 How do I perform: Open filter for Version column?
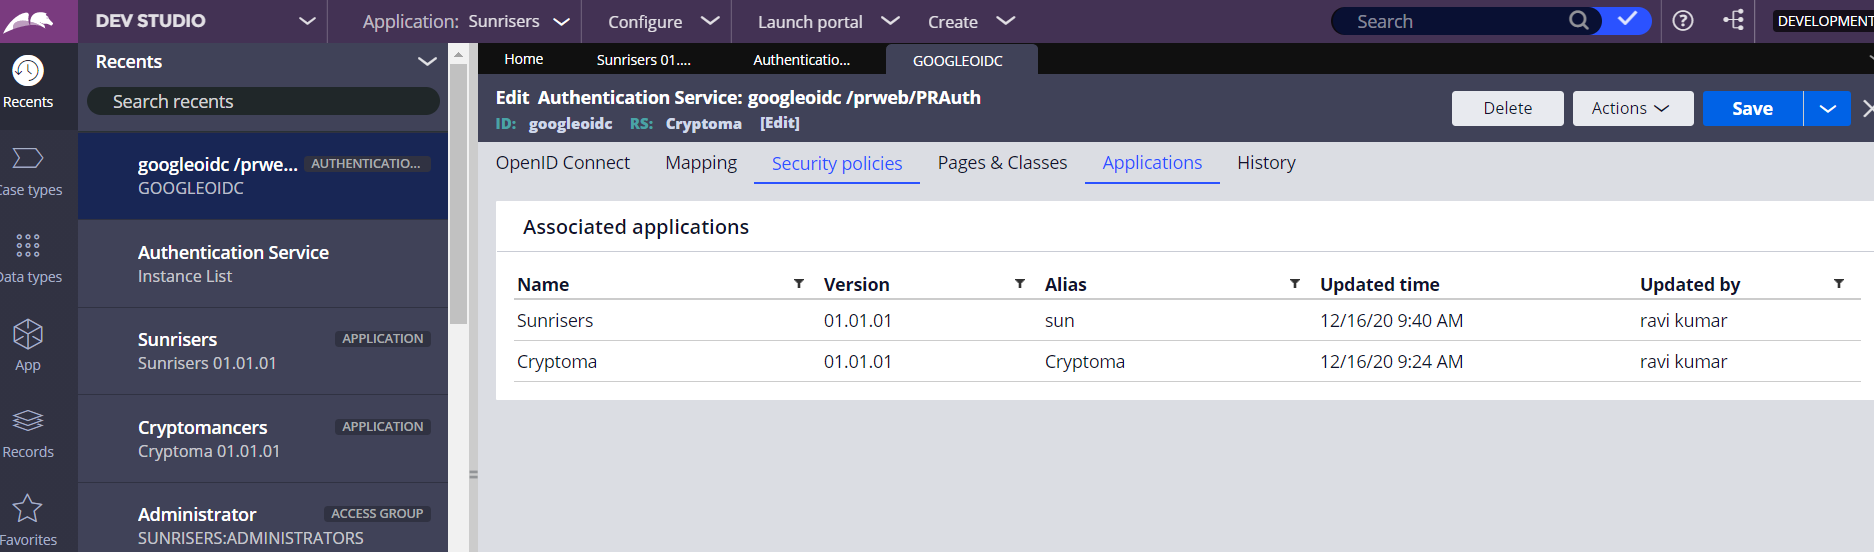tap(1020, 284)
